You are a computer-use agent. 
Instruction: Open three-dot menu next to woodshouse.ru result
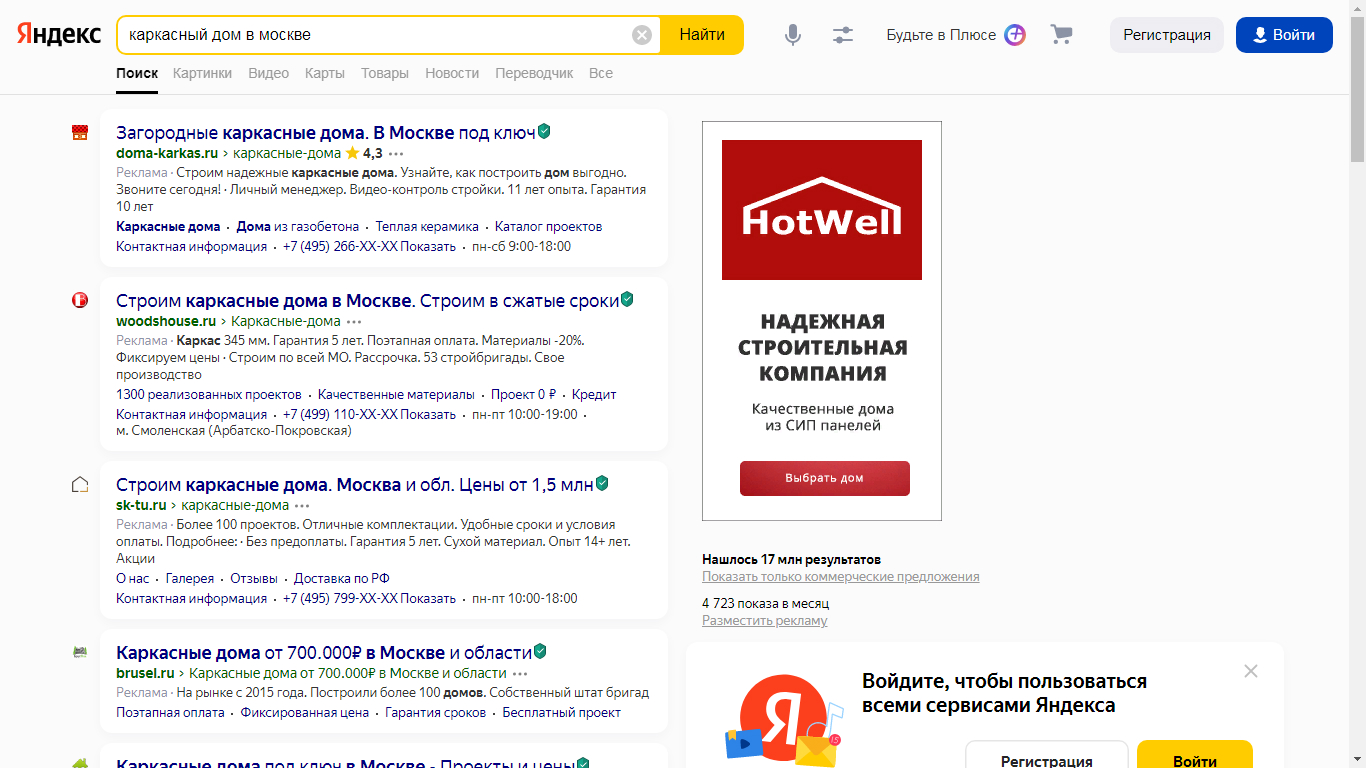pos(354,322)
